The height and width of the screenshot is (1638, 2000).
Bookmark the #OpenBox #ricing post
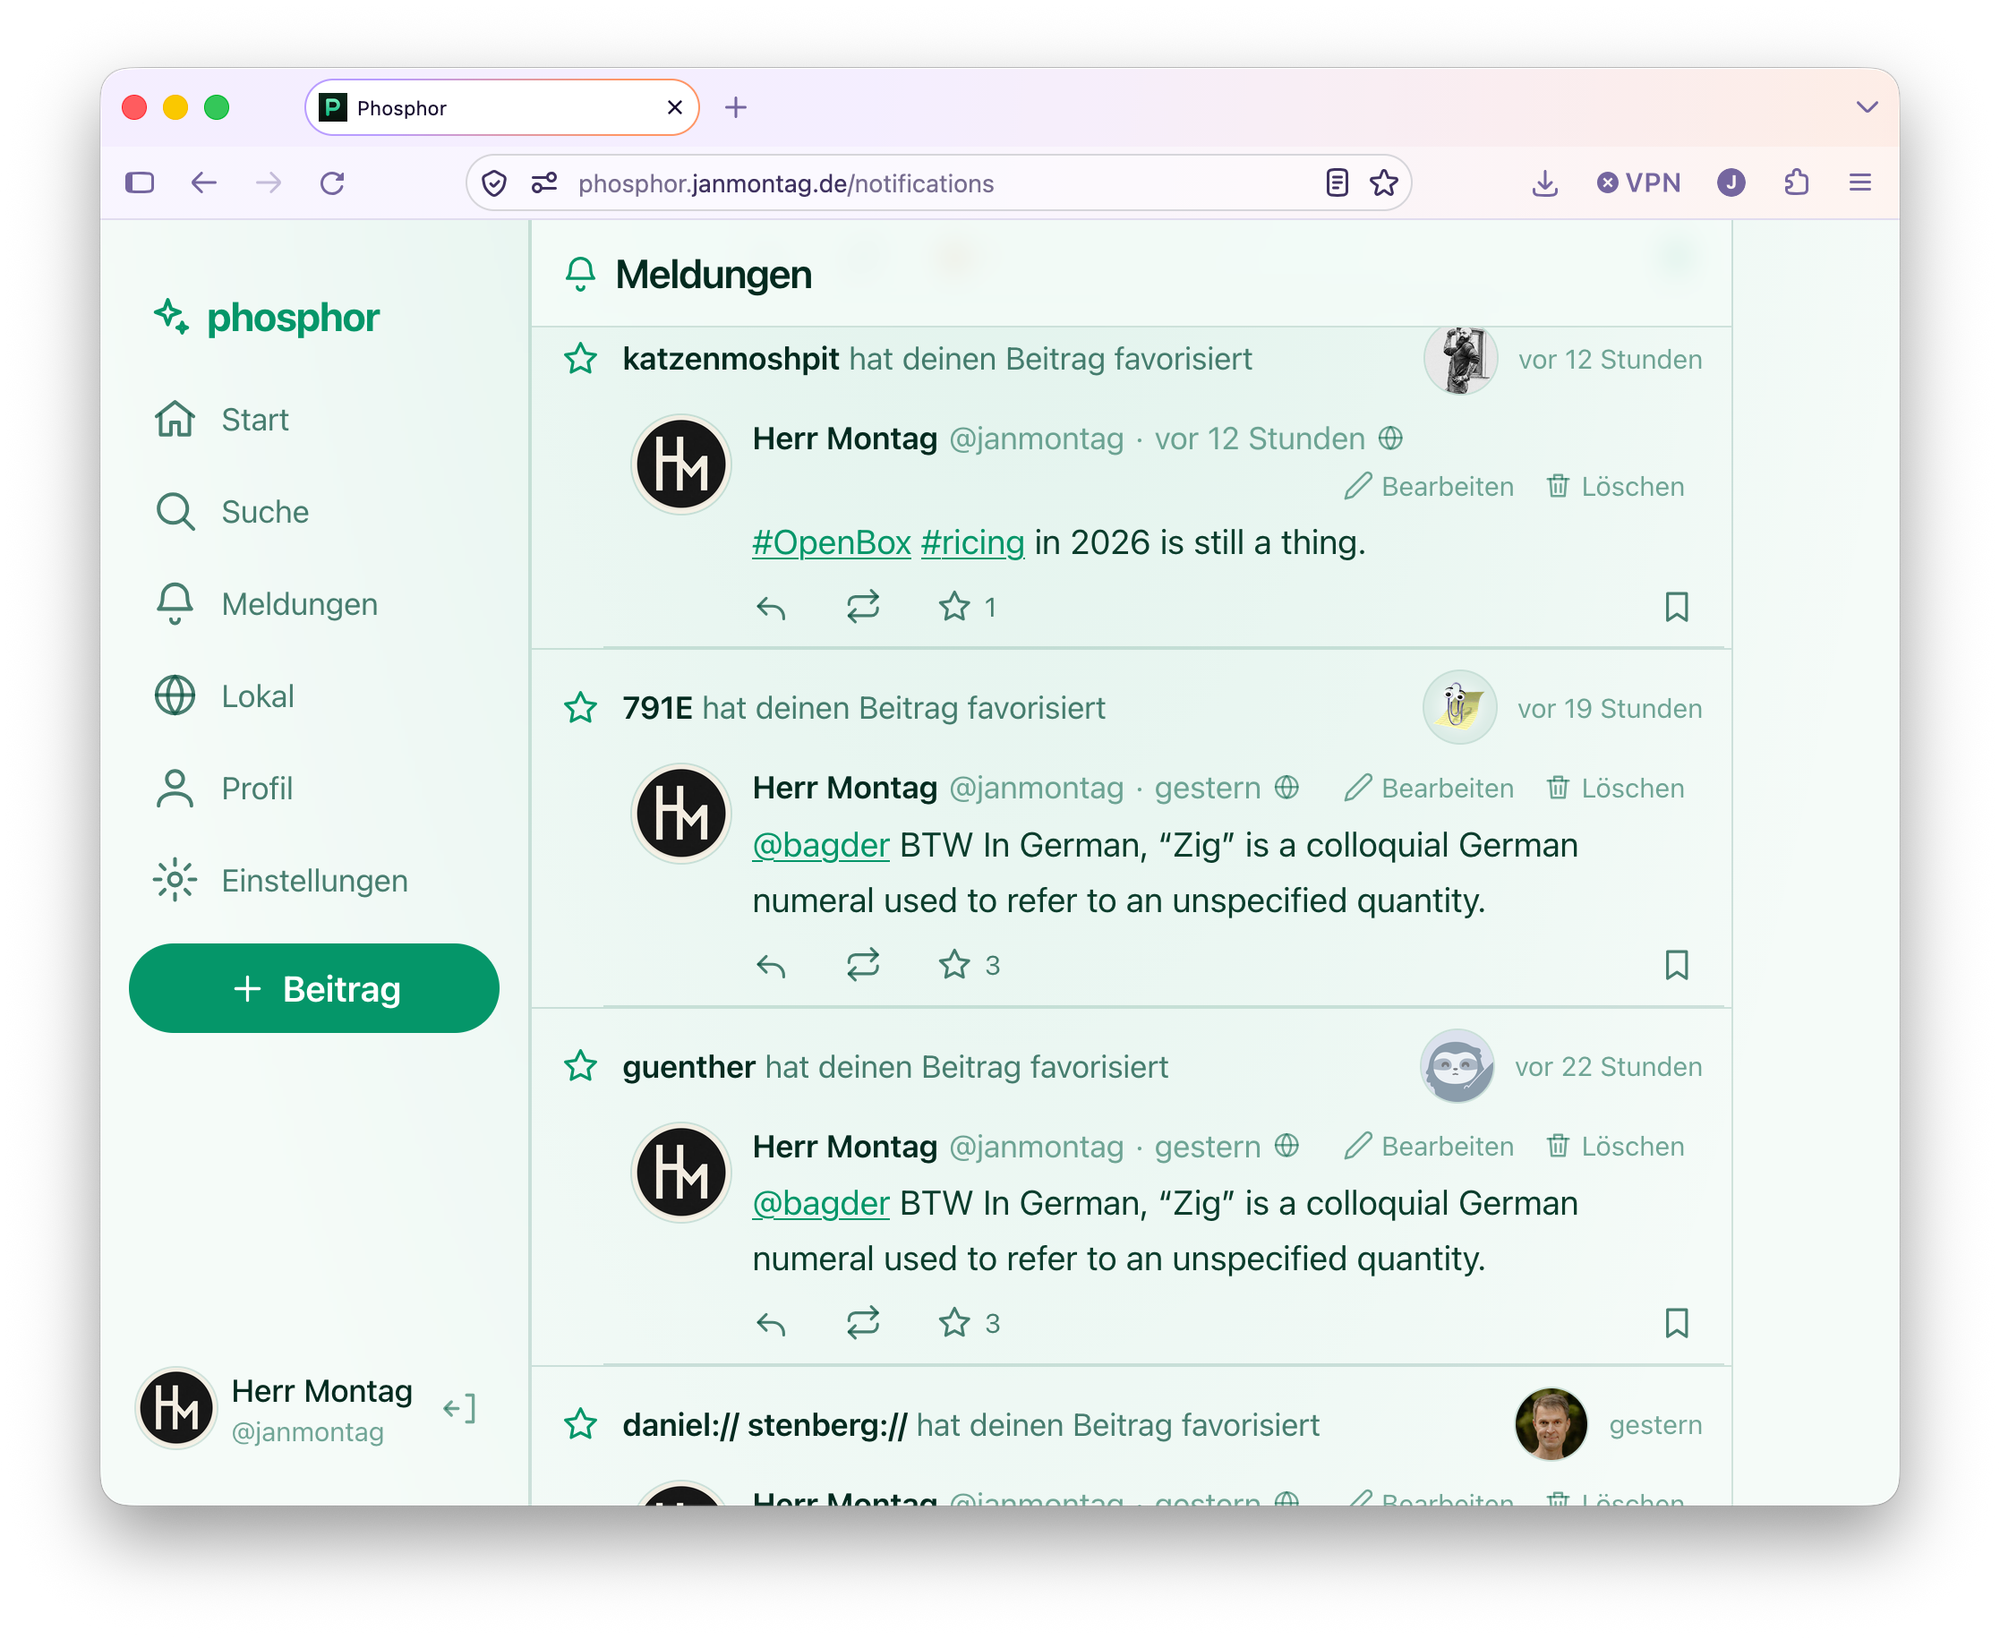[x=1676, y=607]
